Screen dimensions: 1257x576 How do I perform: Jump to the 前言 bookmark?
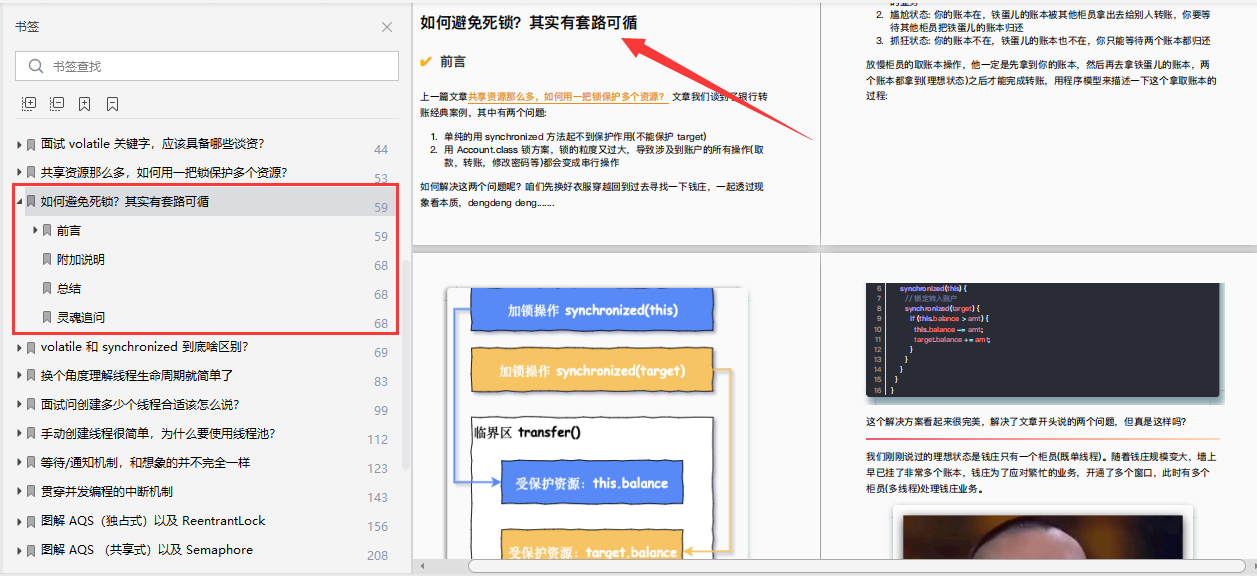tap(69, 230)
